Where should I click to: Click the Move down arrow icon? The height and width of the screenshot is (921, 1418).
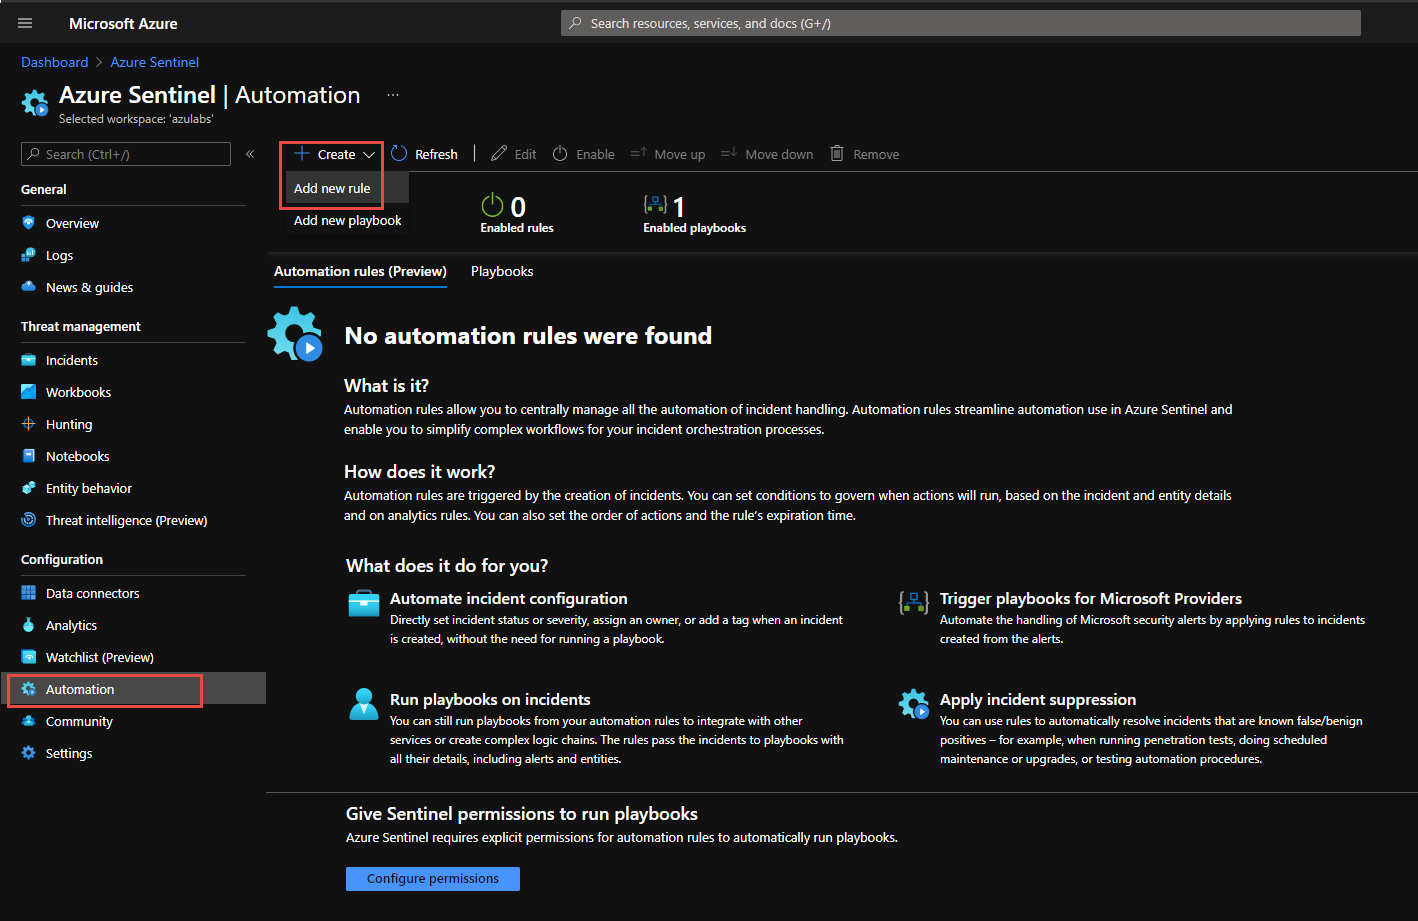pyautogui.click(x=729, y=154)
